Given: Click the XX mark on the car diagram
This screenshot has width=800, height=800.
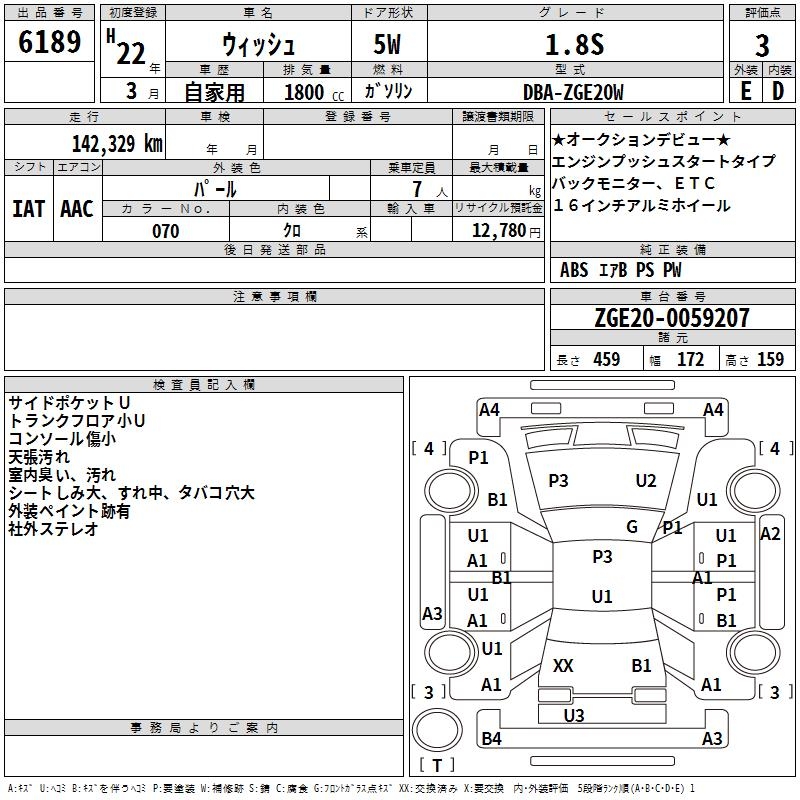Looking at the screenshot, I should [x=563, y=665].
